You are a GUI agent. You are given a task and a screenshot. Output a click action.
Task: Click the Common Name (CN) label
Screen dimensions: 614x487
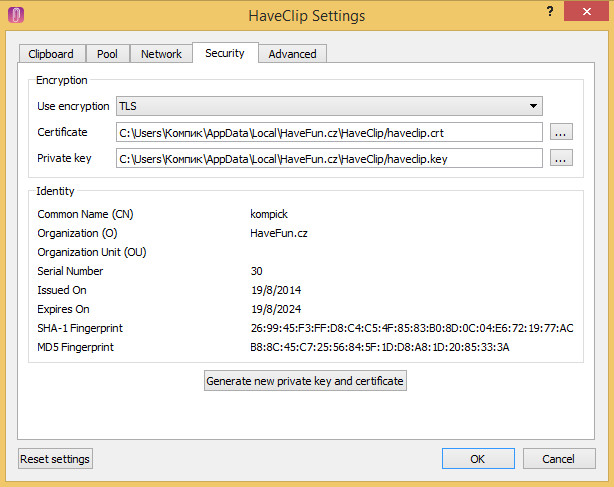coord(85,214)
